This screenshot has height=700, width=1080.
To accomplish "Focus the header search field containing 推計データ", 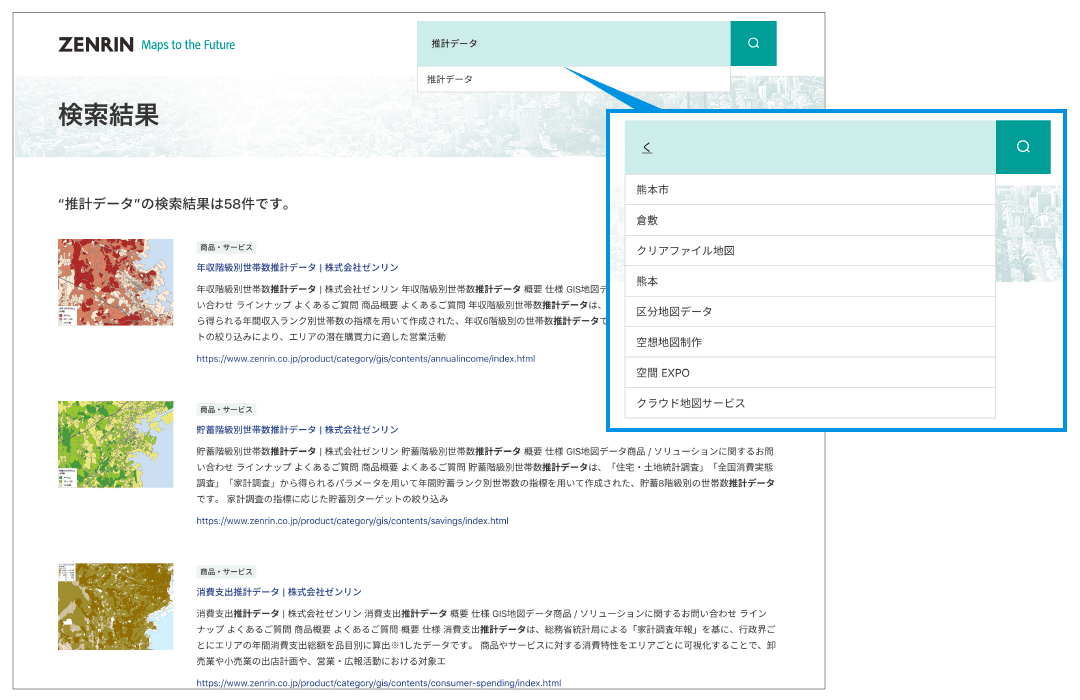I will 574,43.
